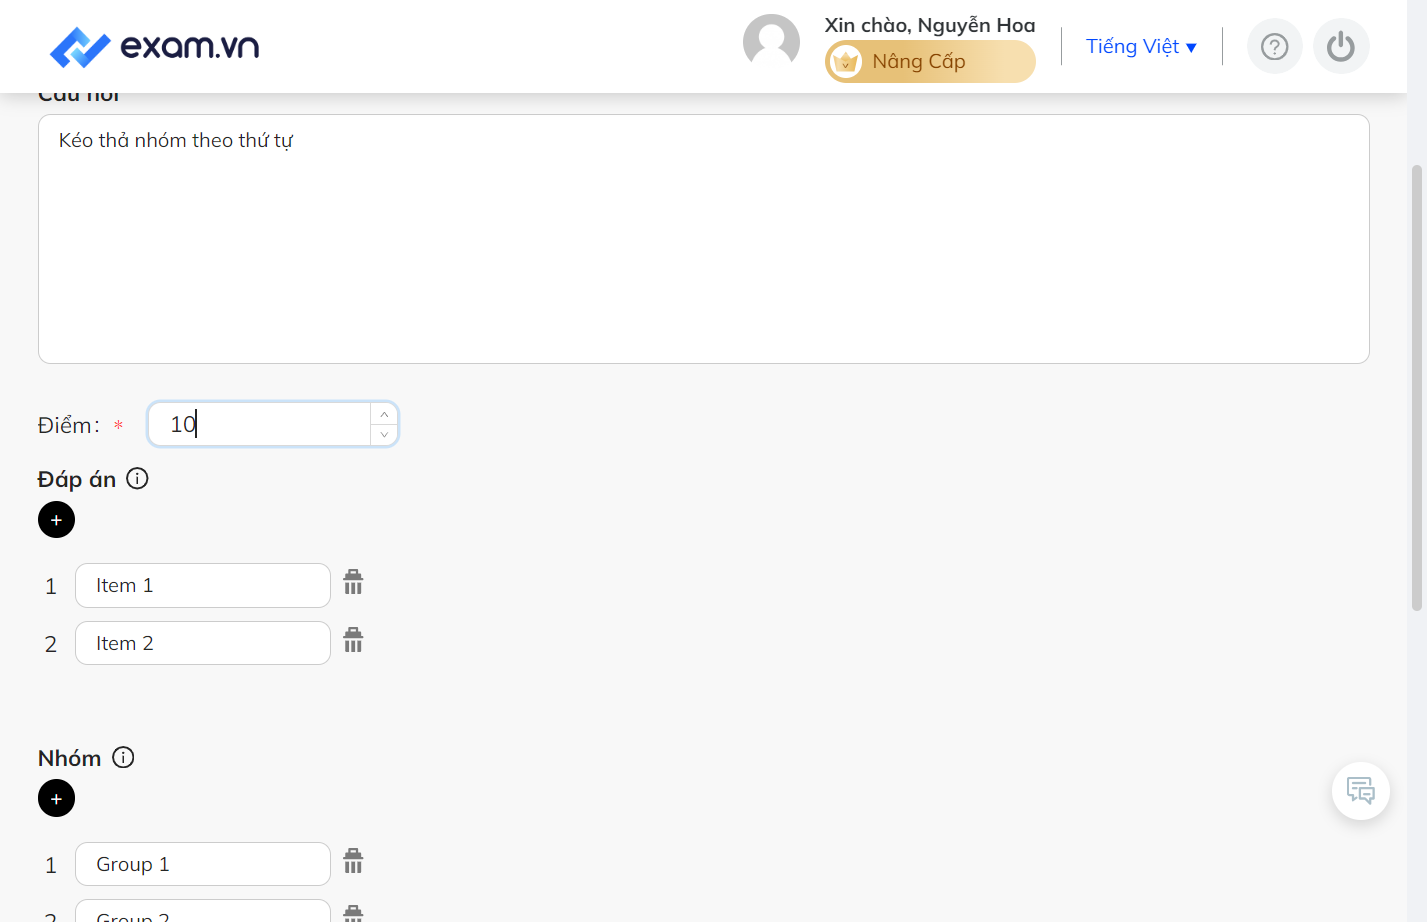Delete Item 2 using trash icon
This screenshot has width=1427, height=922.
pyautogui.click(x=353, y=640)
